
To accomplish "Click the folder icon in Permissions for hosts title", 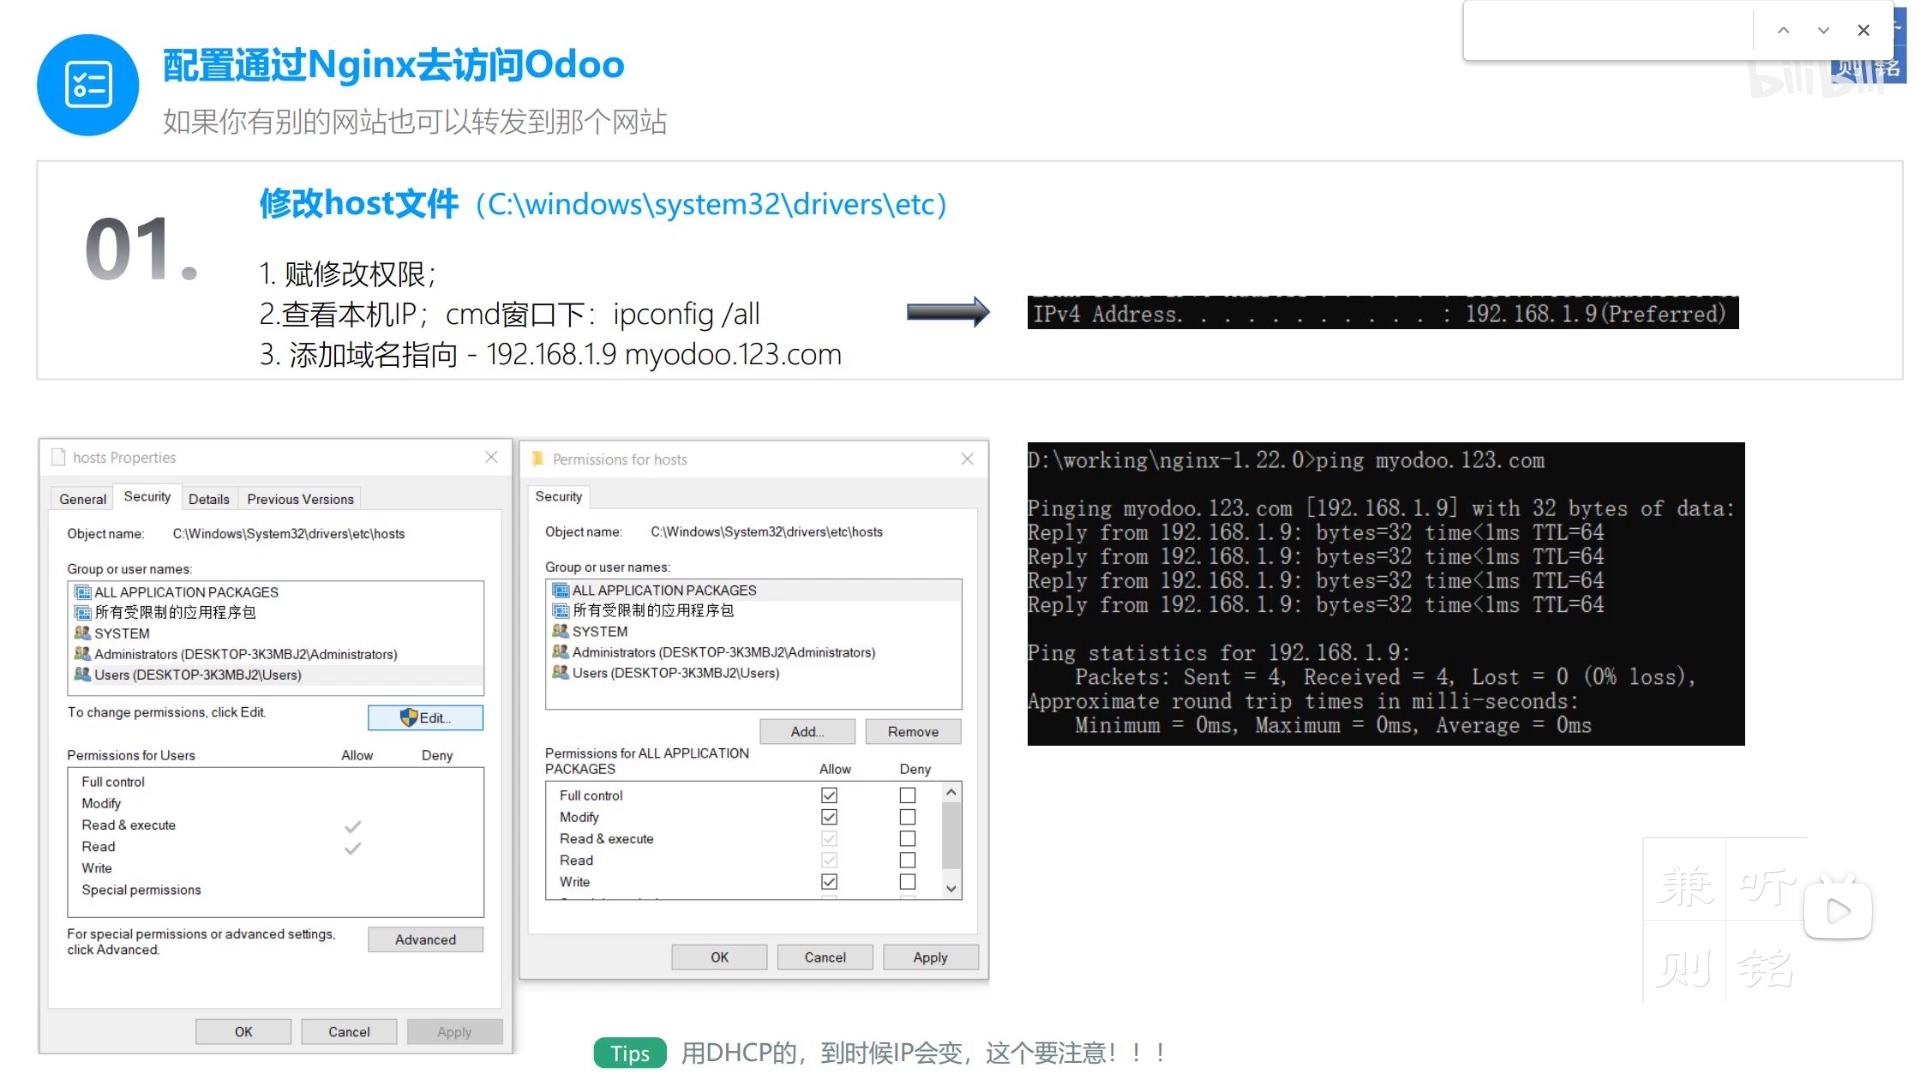I will [537, 459].
